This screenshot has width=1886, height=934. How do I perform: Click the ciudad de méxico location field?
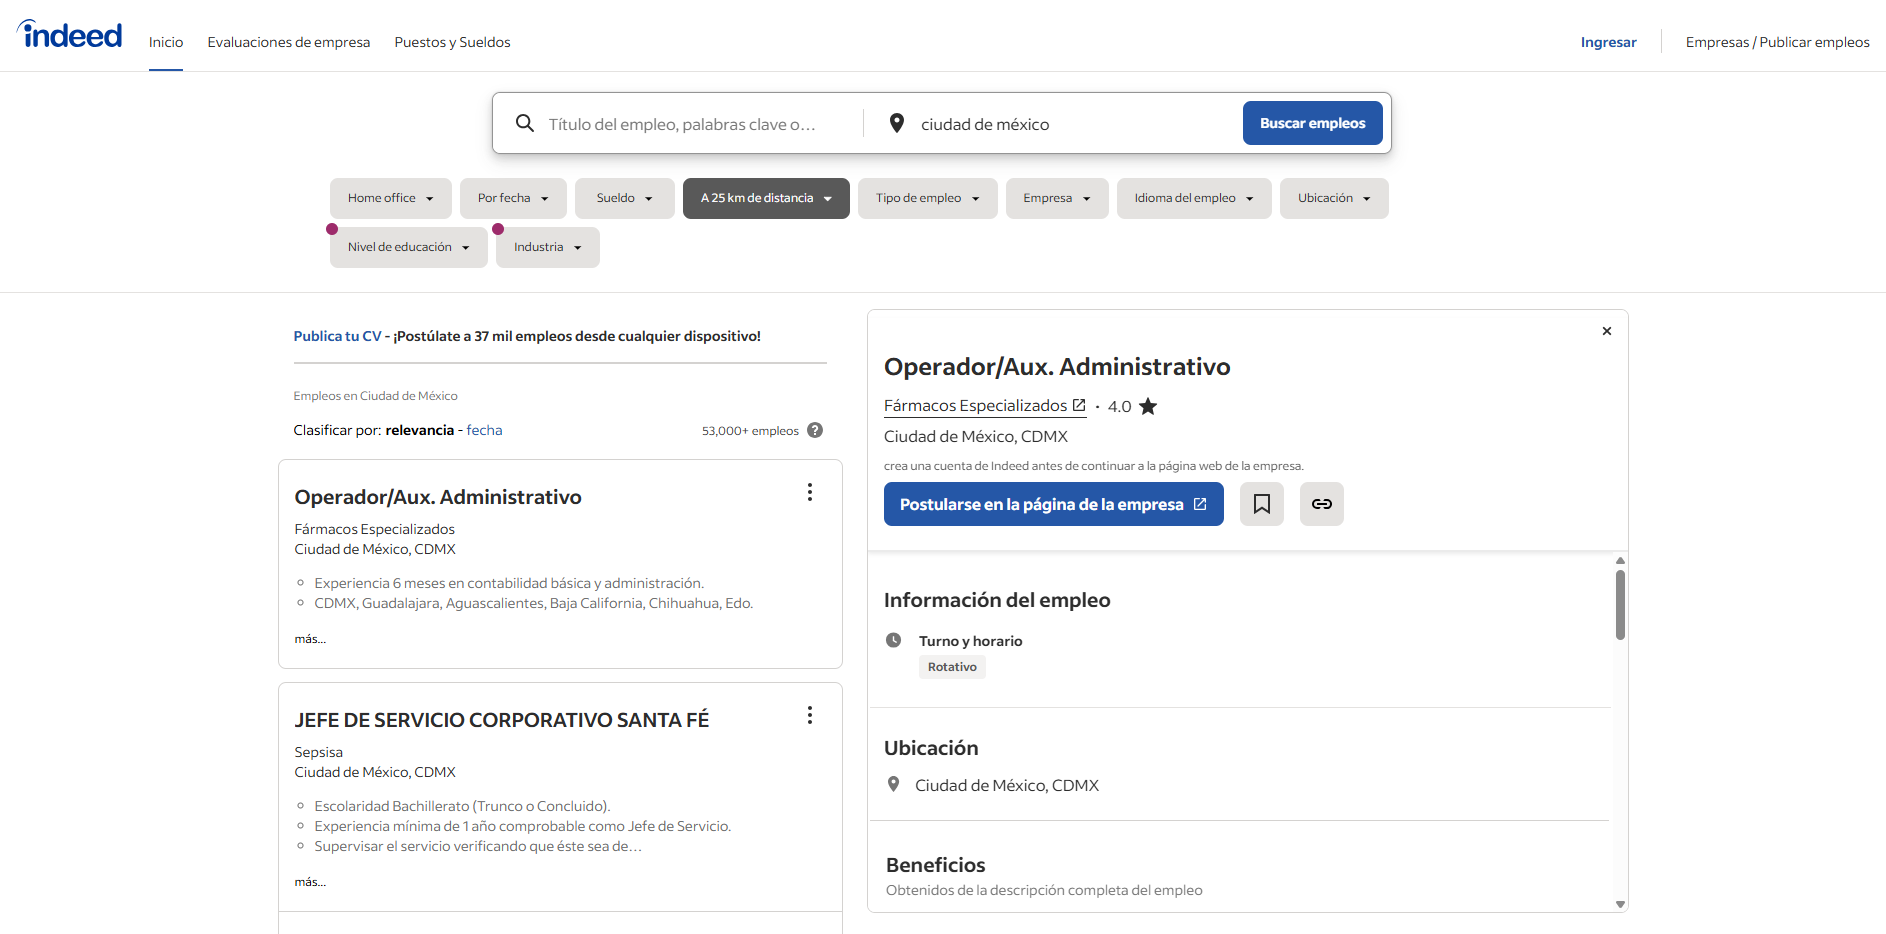click(x=1070, y=124)
